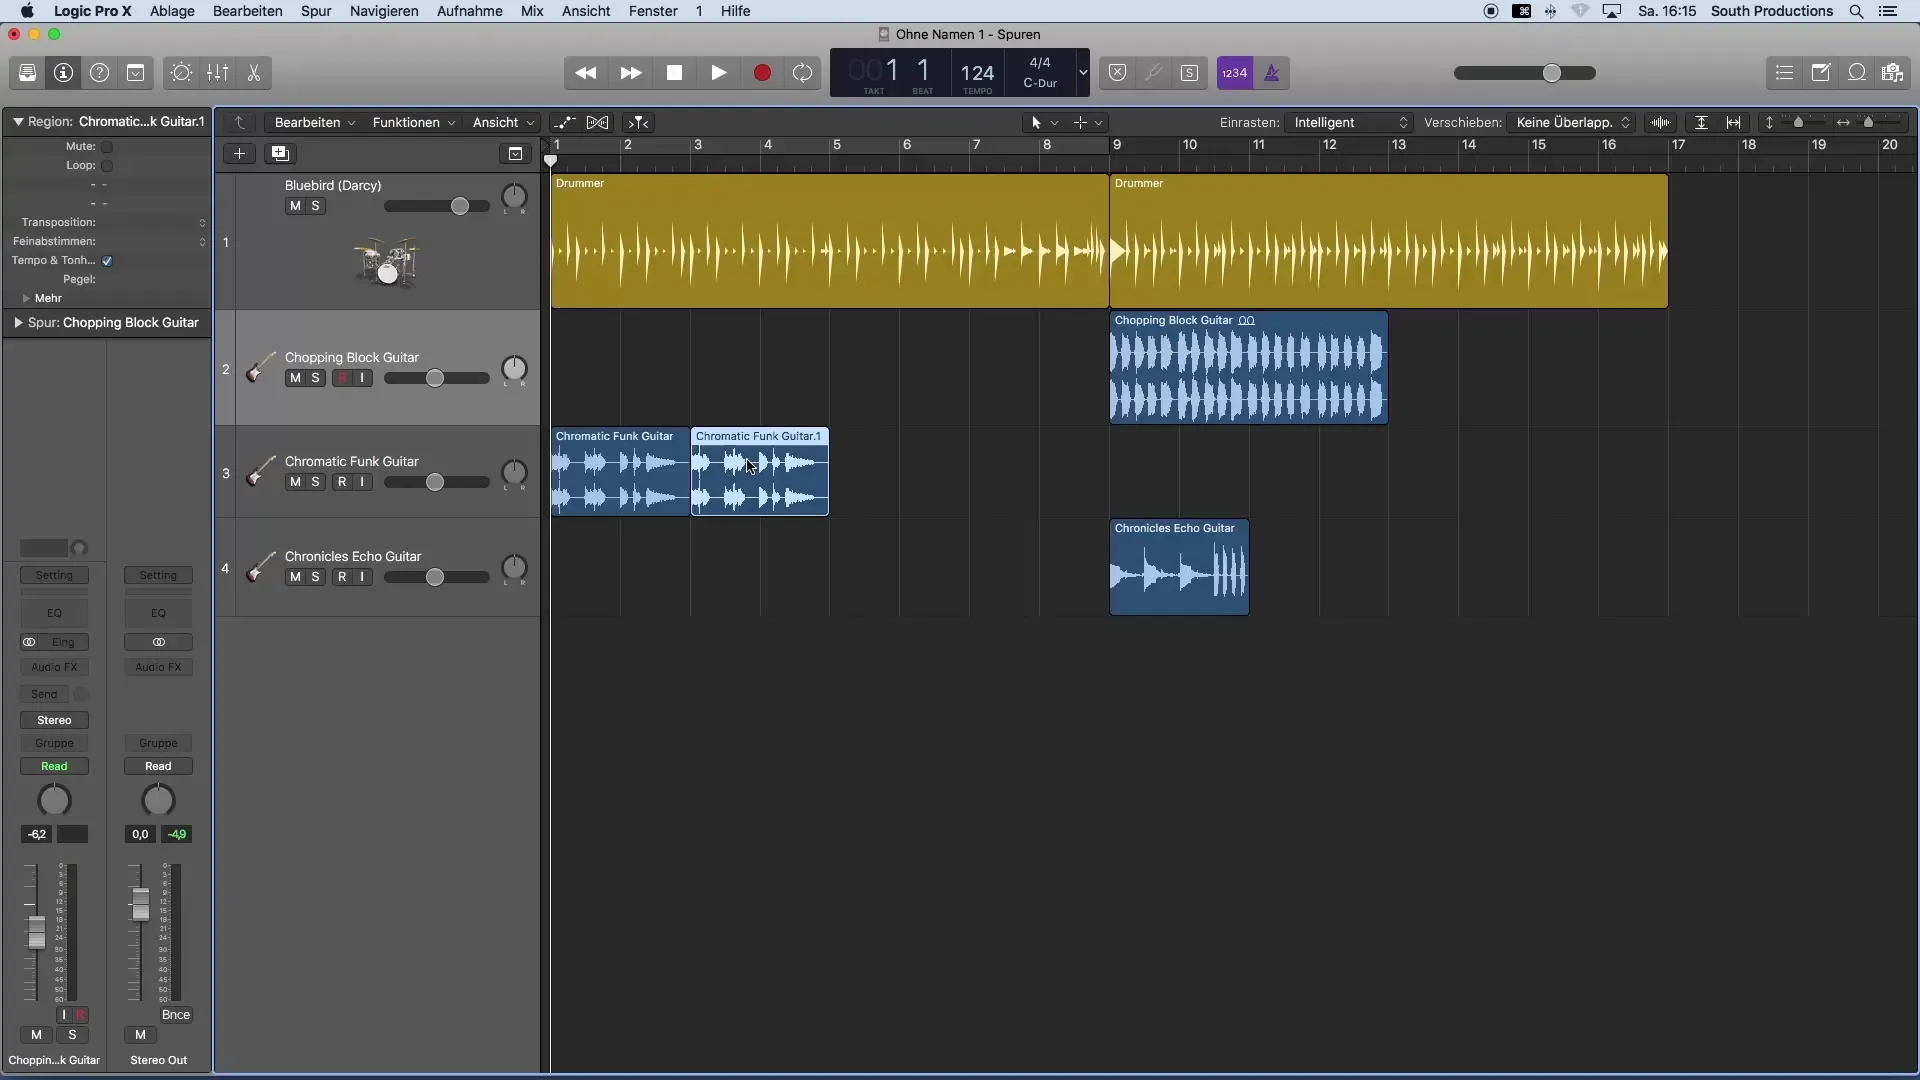Adjust the Chopping Block Guitar volume slider
The height and width of the screenshot is (1080, 1920).
pyautogui.click(x=437, y=378)
